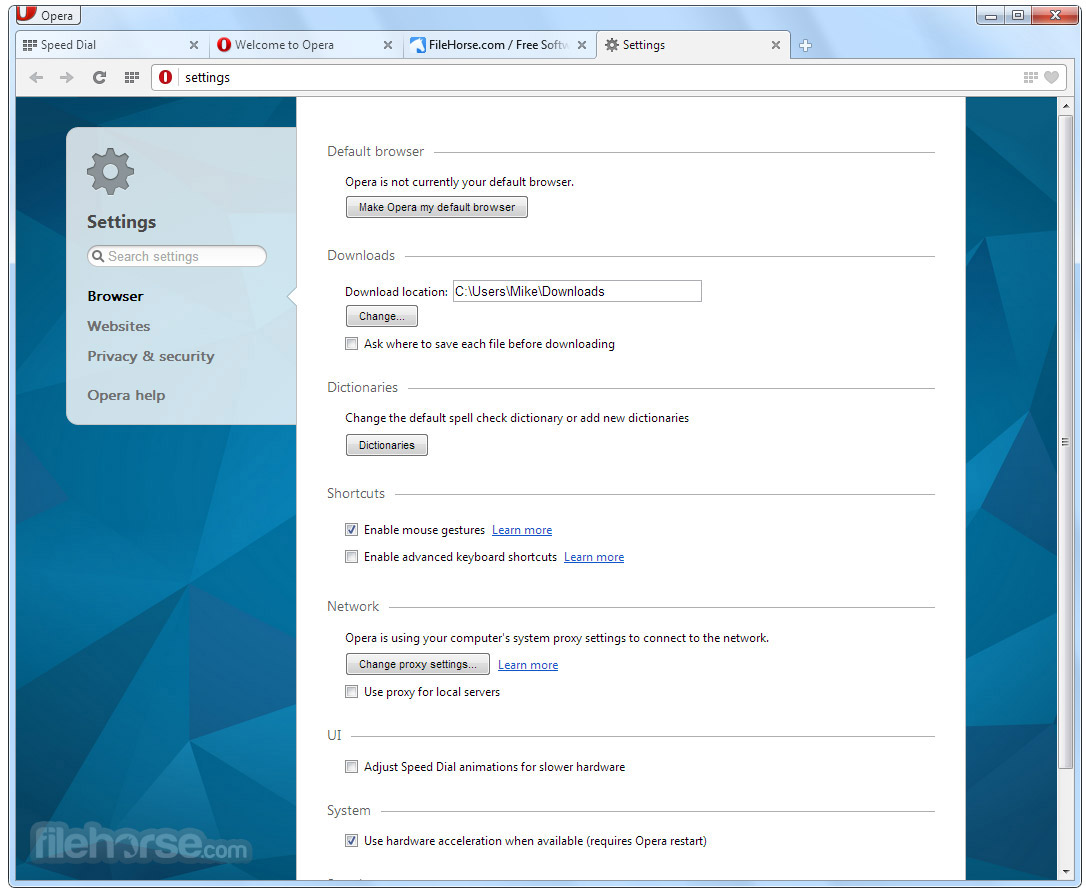Check Enable advanced keyboard shortcuts
This screenshot has height=894, width=1086.
352,557
